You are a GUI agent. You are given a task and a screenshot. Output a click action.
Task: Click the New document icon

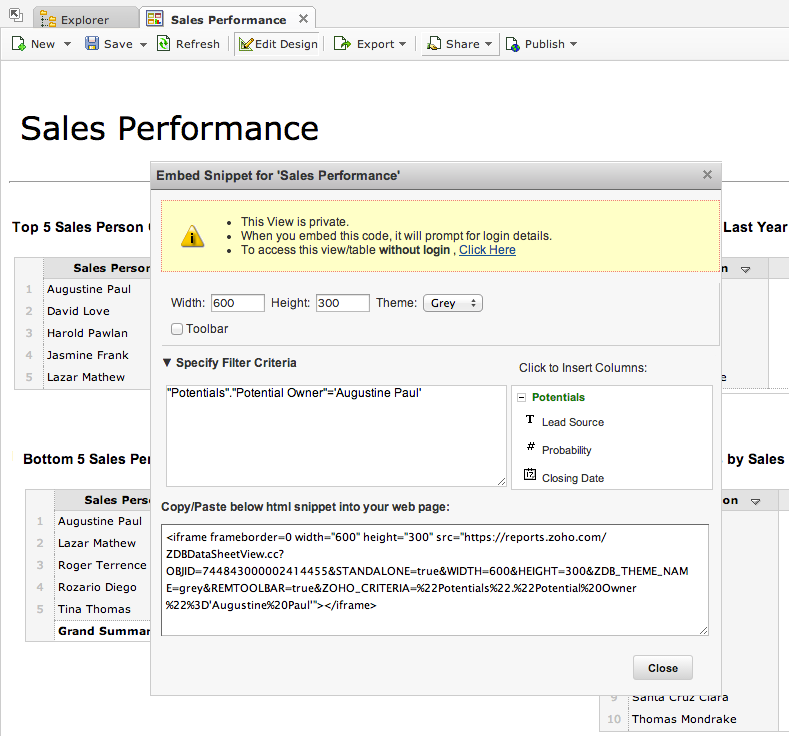[x=18, y=44]
